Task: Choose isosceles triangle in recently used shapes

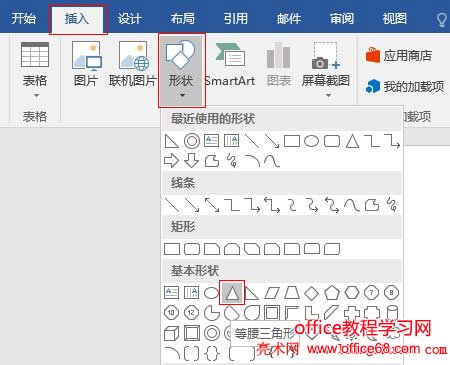Action: [352, 141]
